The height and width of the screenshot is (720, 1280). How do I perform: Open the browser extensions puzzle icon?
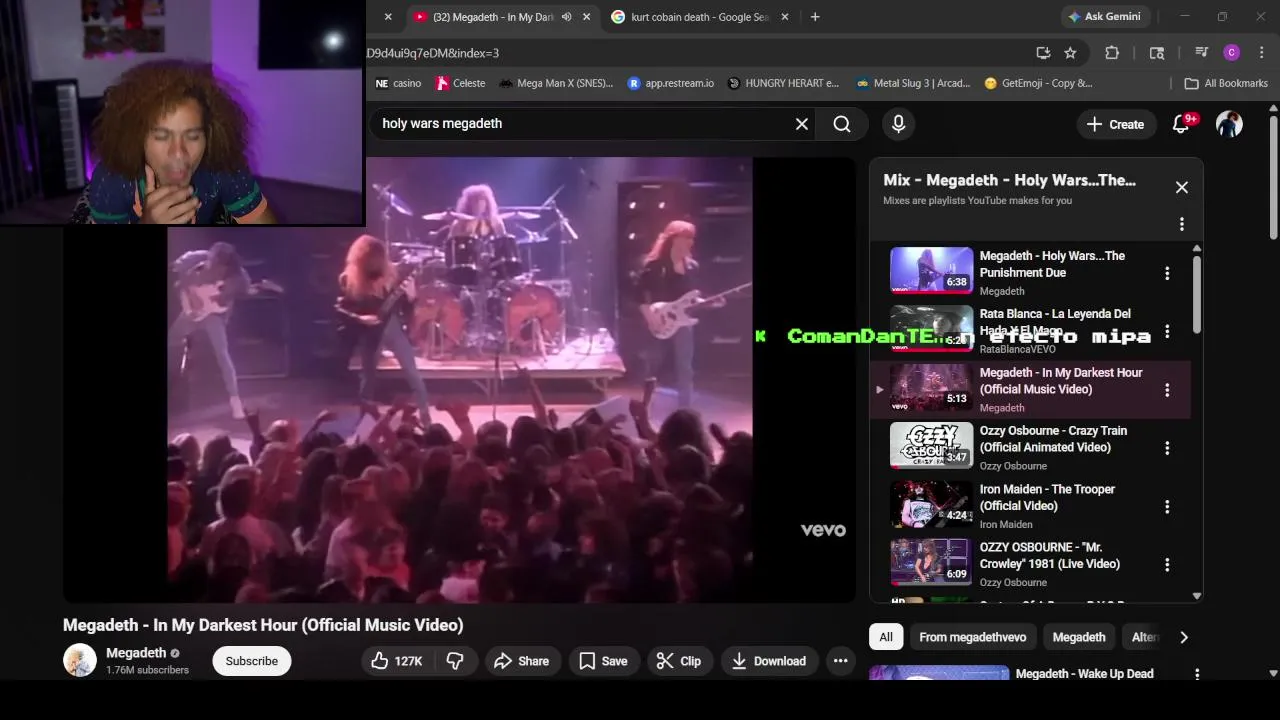click(1112, 53)
